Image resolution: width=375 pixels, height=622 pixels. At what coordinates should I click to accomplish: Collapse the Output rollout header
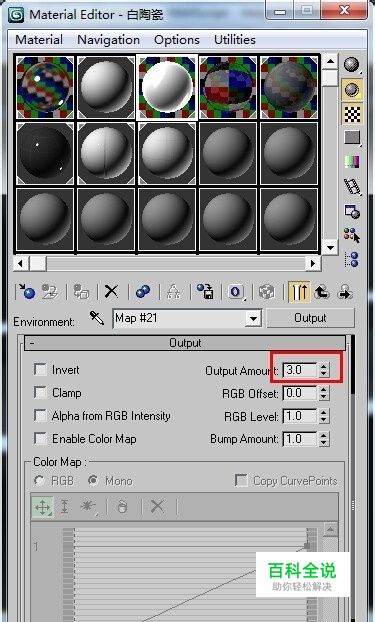pos(185,343)
